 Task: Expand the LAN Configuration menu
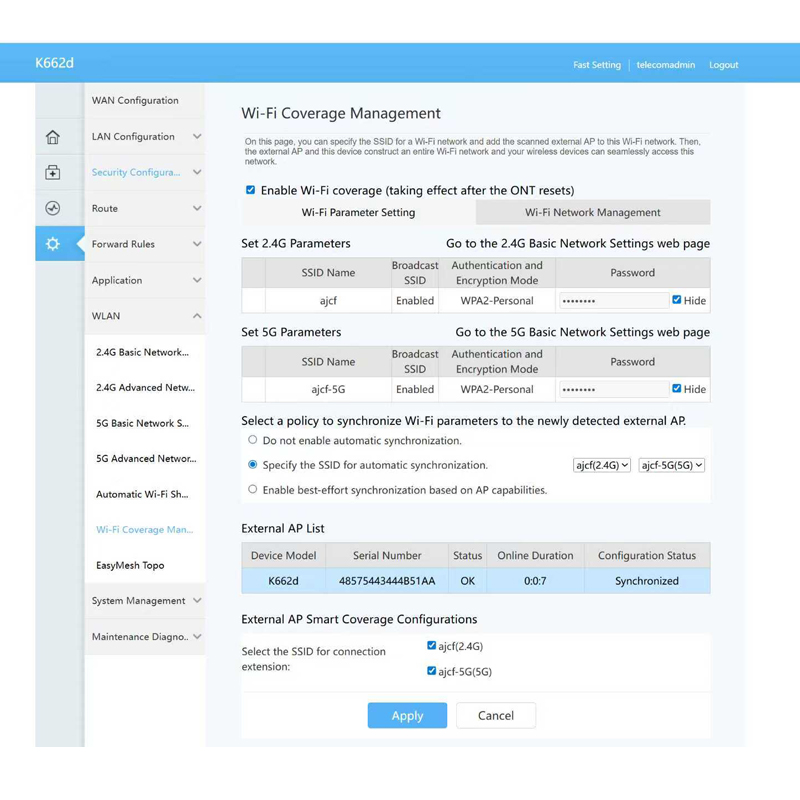(145, 137)
